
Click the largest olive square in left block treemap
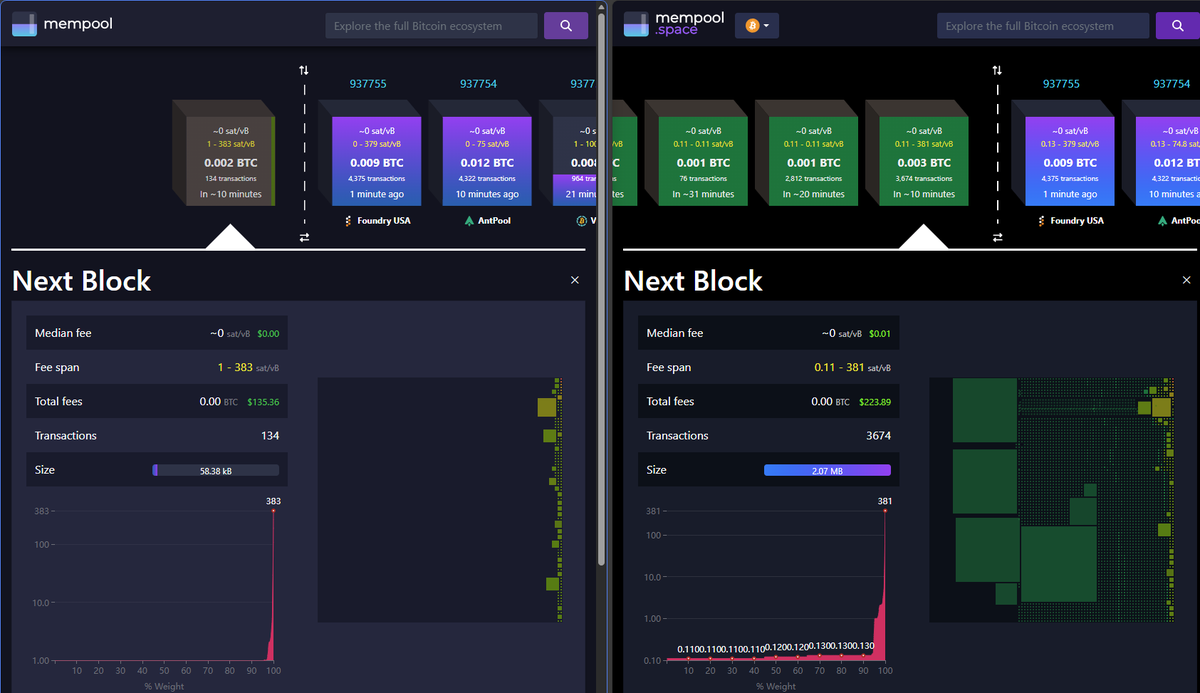click(546, 407)
